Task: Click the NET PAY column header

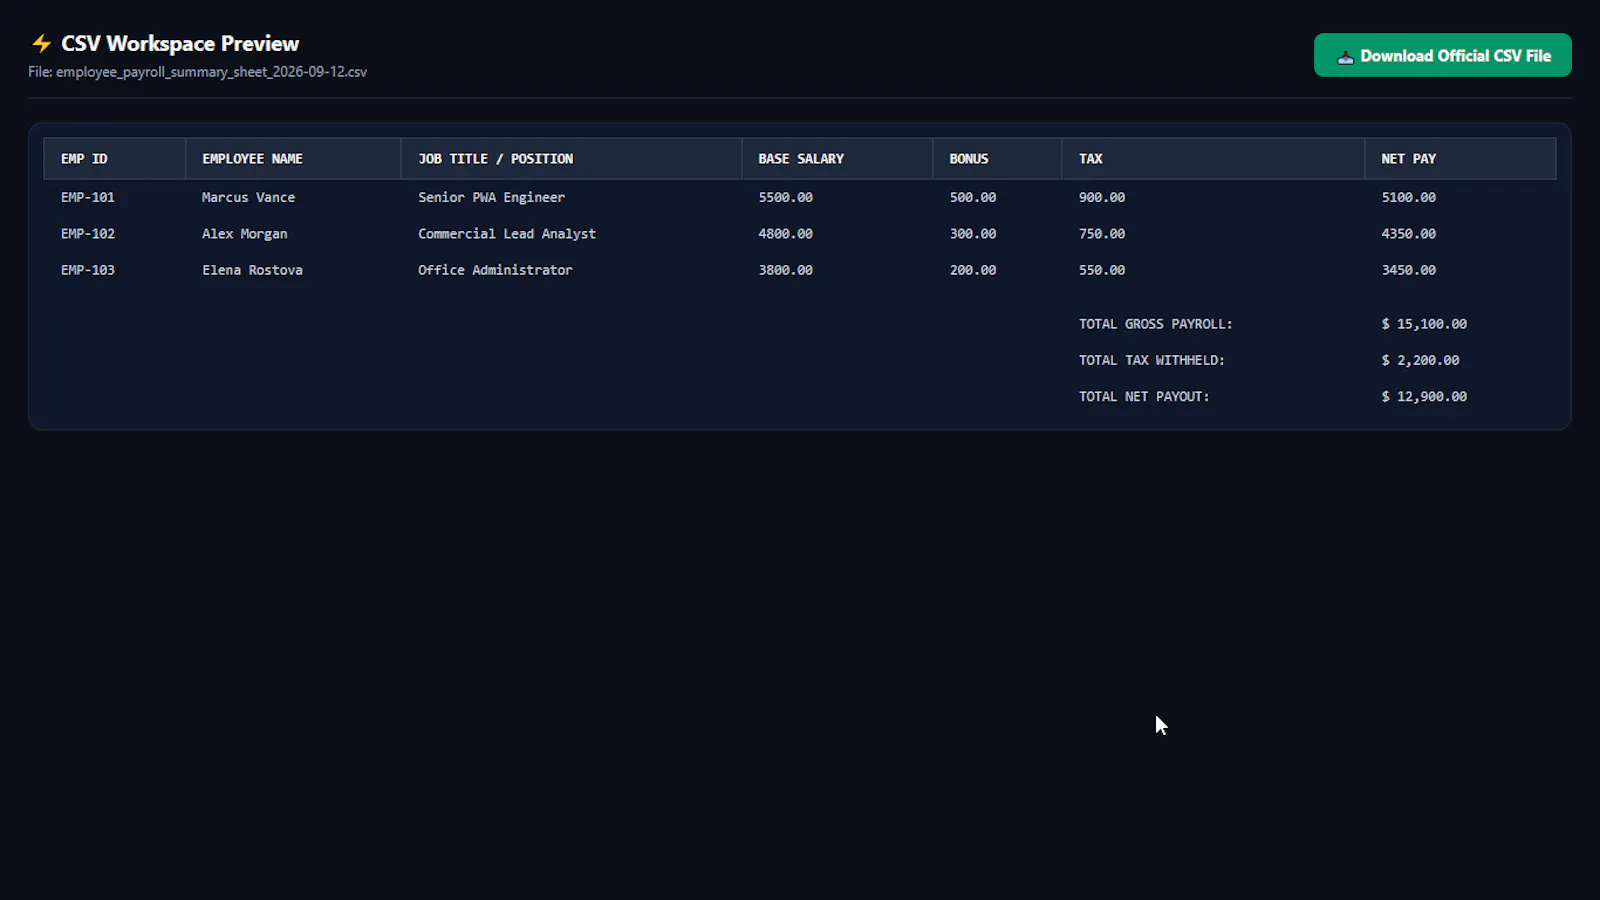Action: 1460,159
